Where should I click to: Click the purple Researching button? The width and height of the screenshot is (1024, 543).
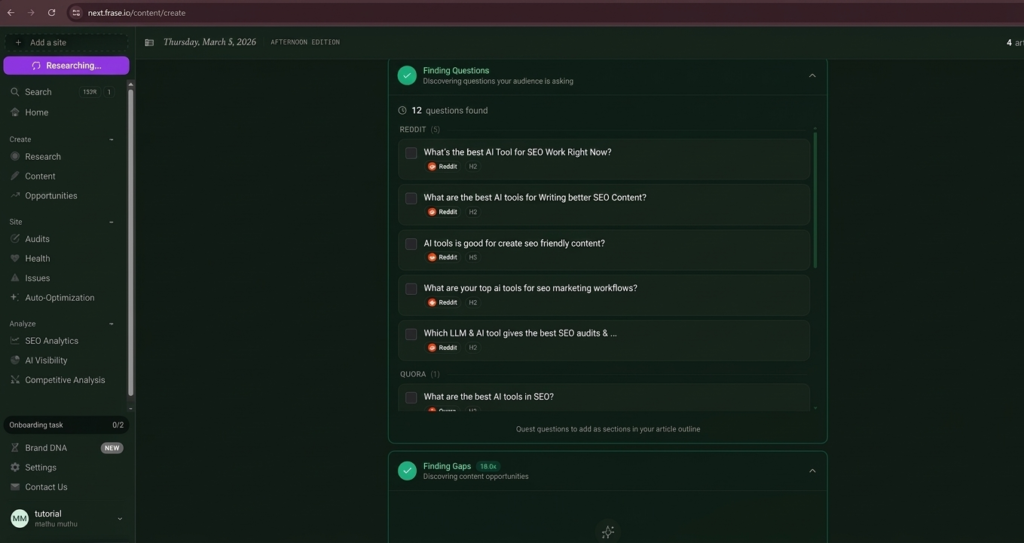66,65
